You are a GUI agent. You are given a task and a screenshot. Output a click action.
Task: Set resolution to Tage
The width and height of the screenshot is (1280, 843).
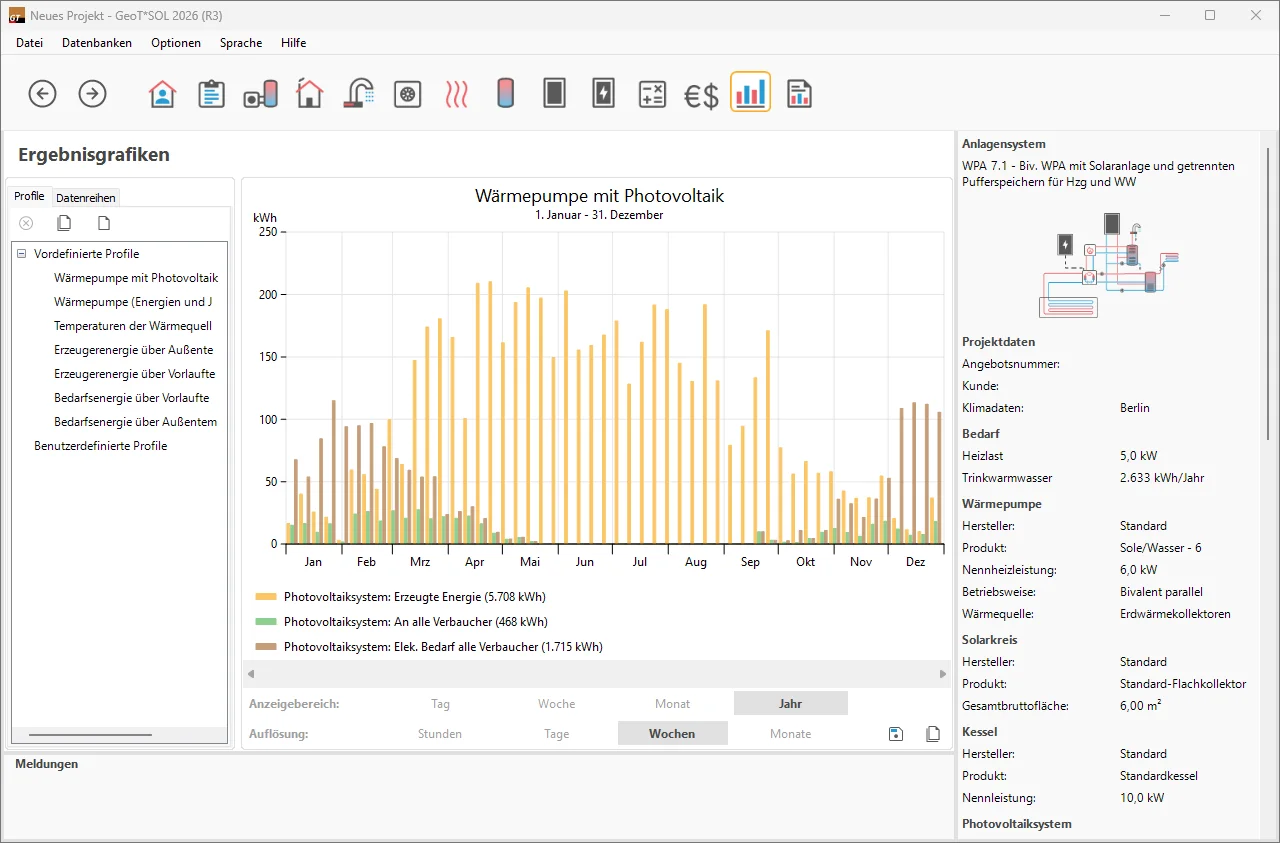coord(556,734)
